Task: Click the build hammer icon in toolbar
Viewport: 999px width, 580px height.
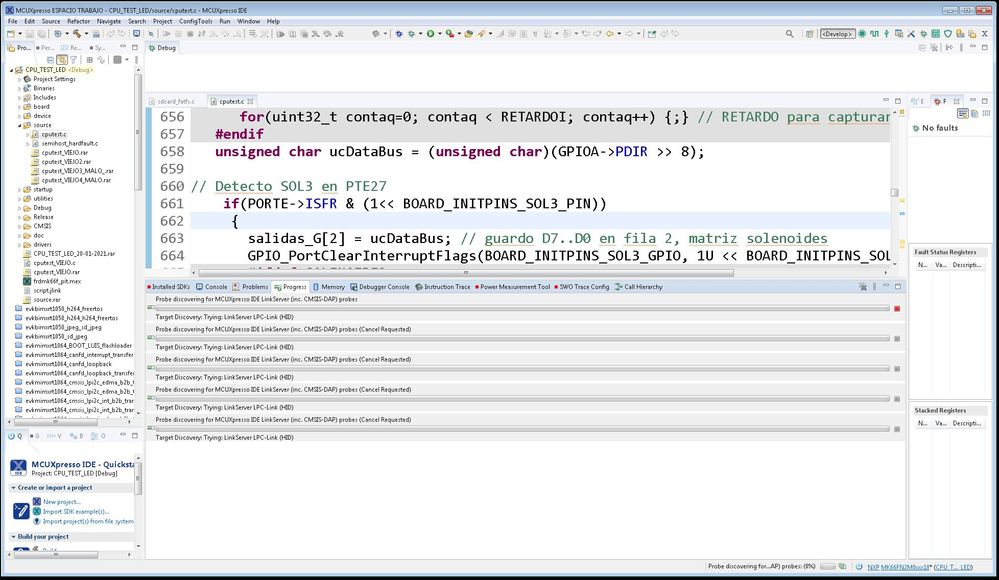Action: point(76,34)
